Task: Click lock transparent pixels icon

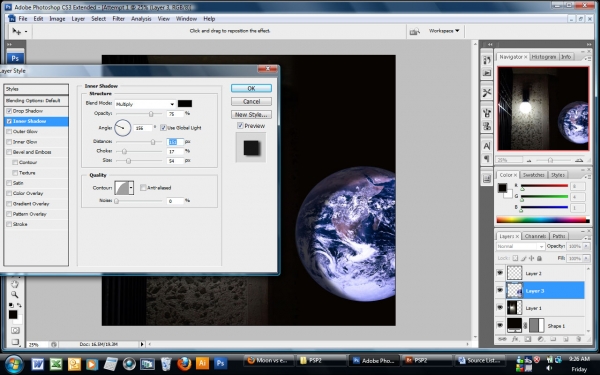Action: click(515, 258)
